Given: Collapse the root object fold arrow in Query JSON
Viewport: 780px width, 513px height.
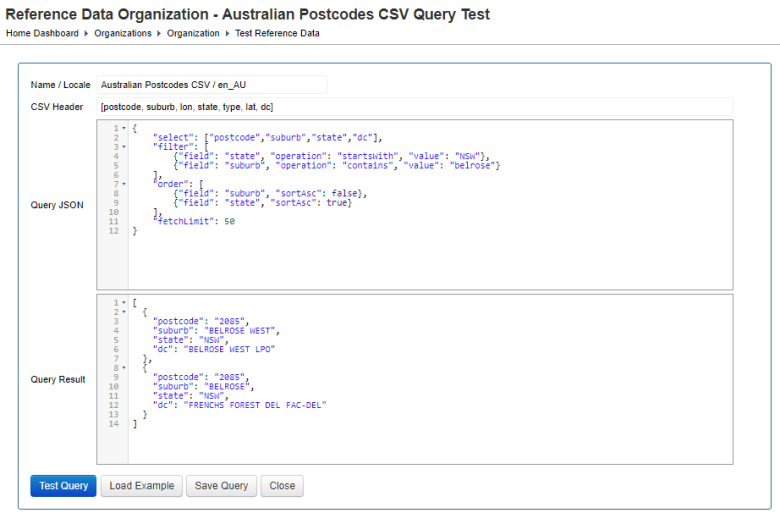Looking at the screenshot, I should 124,128.
